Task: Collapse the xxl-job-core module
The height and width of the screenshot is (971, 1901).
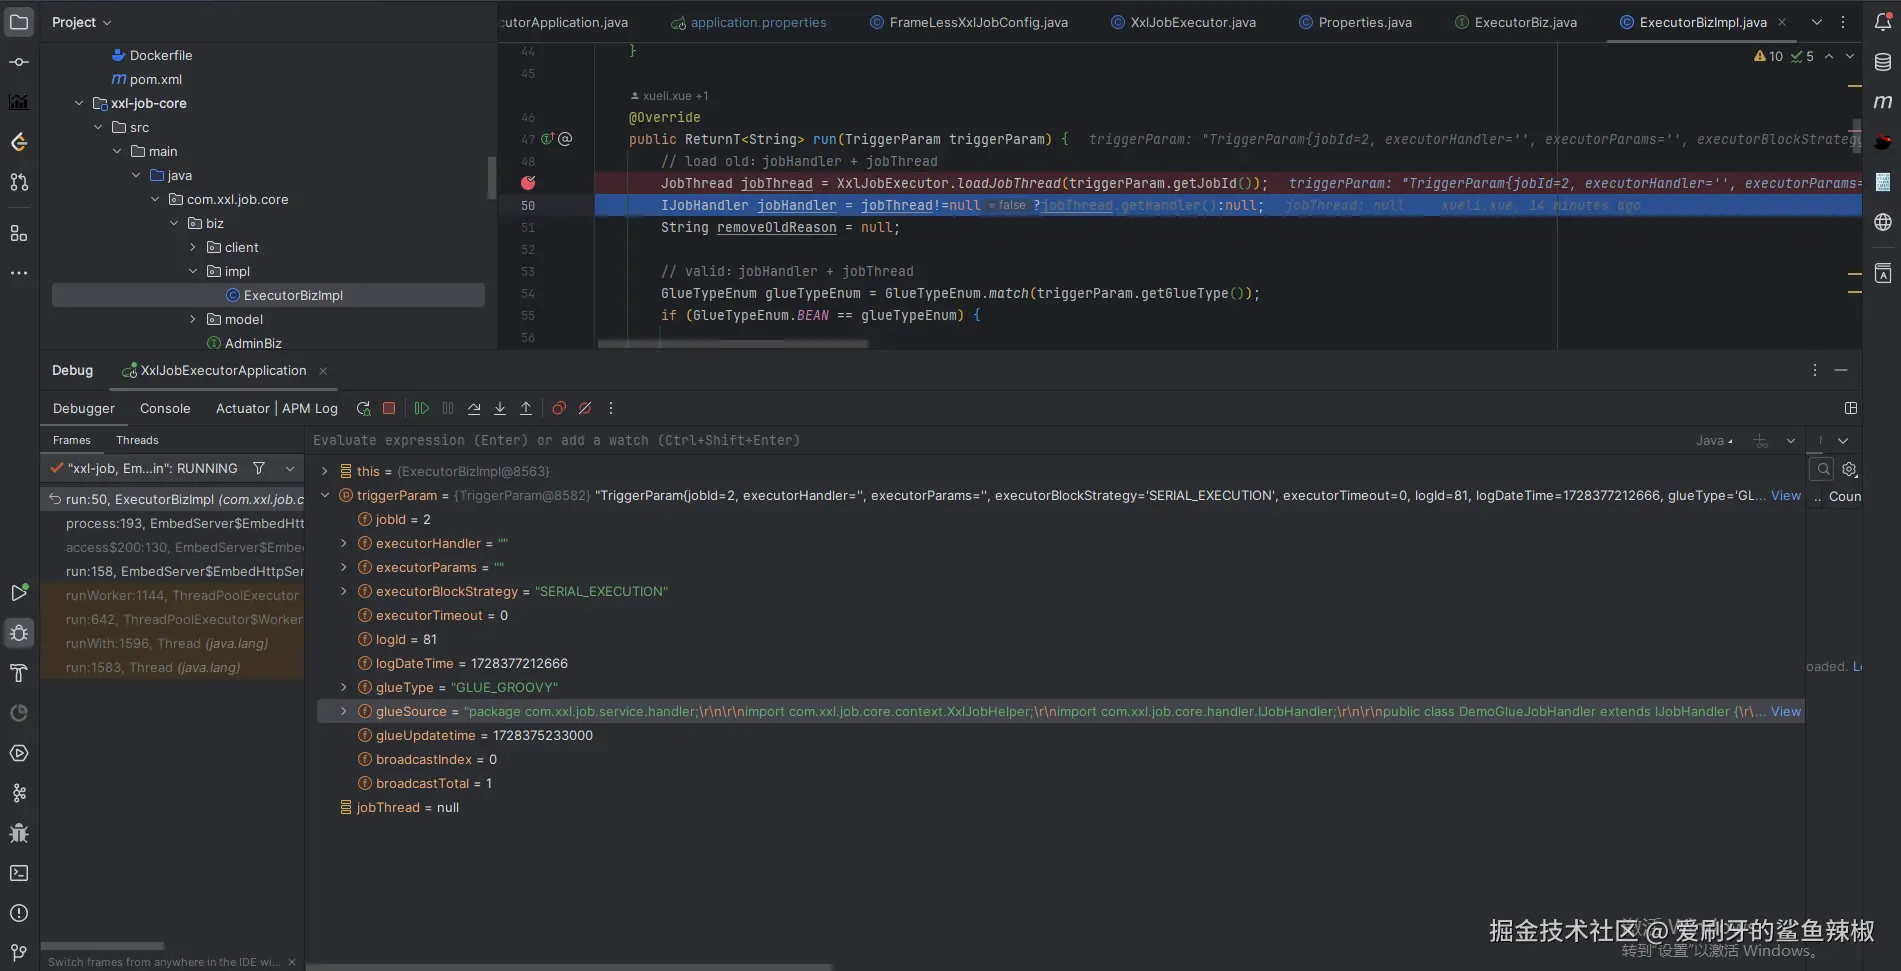Action: pos(79,103)
